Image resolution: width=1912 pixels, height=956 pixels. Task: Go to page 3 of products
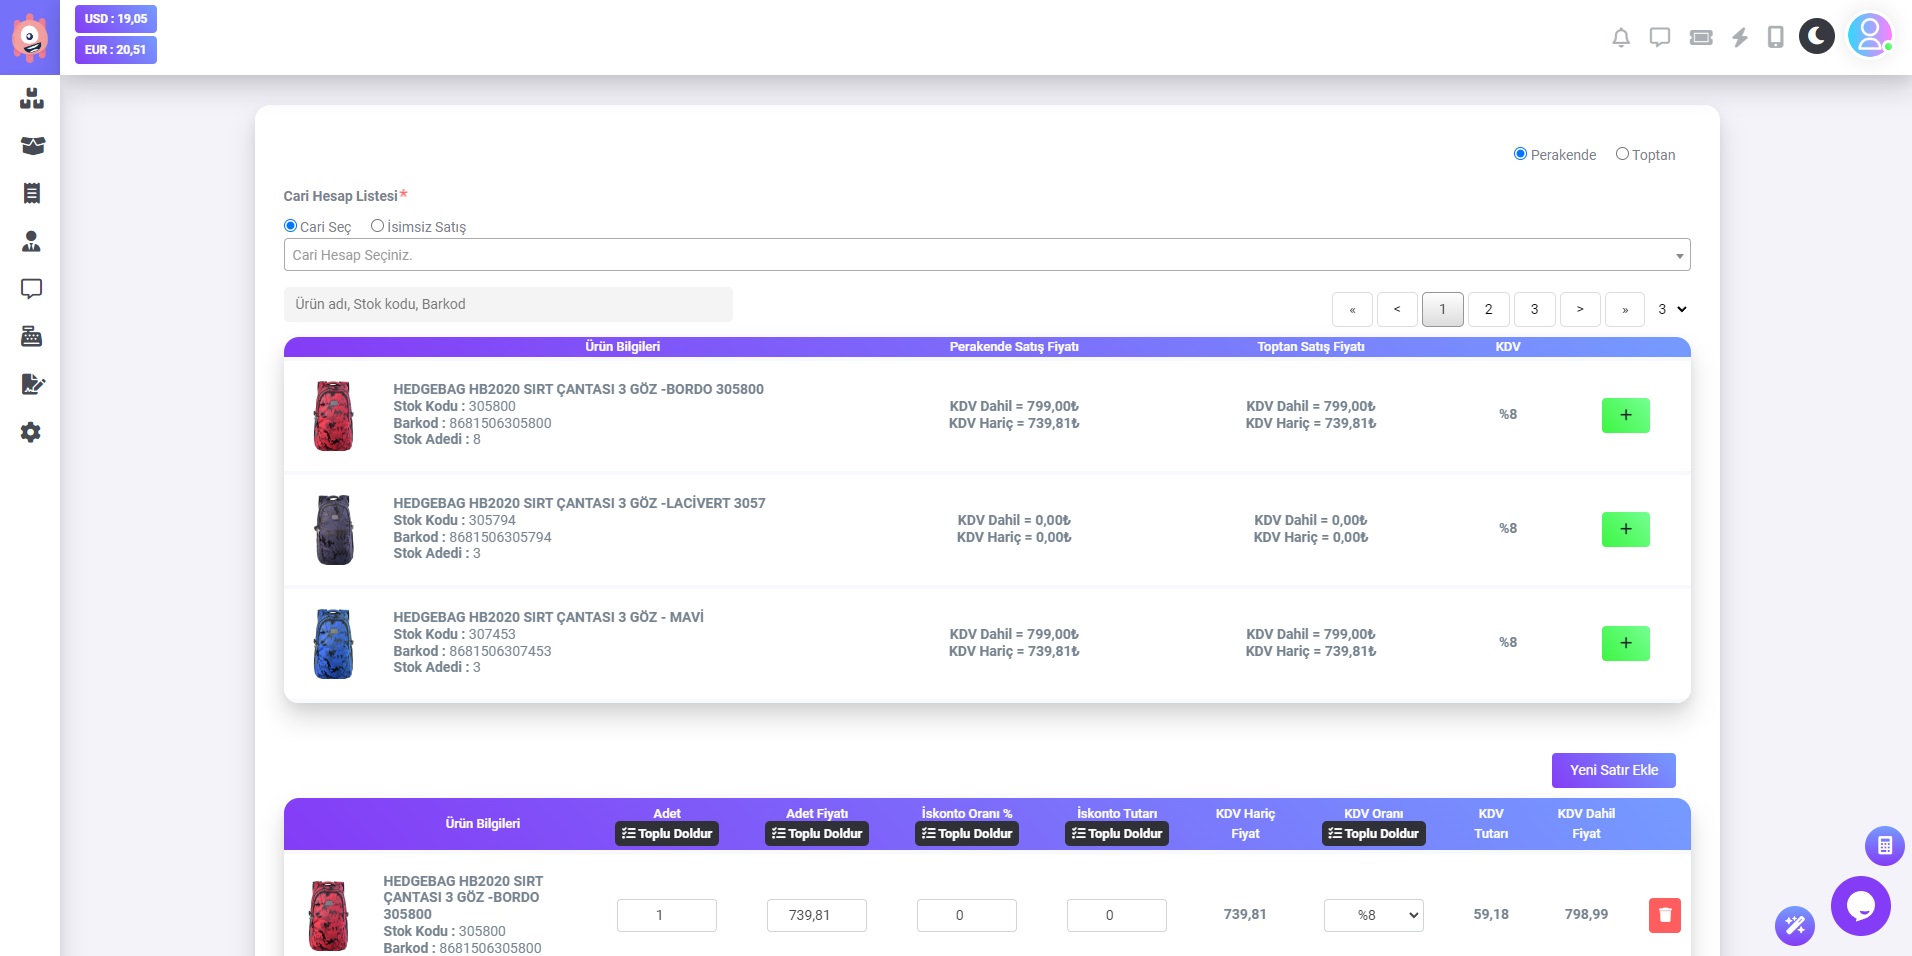(x=1534, y=309)
